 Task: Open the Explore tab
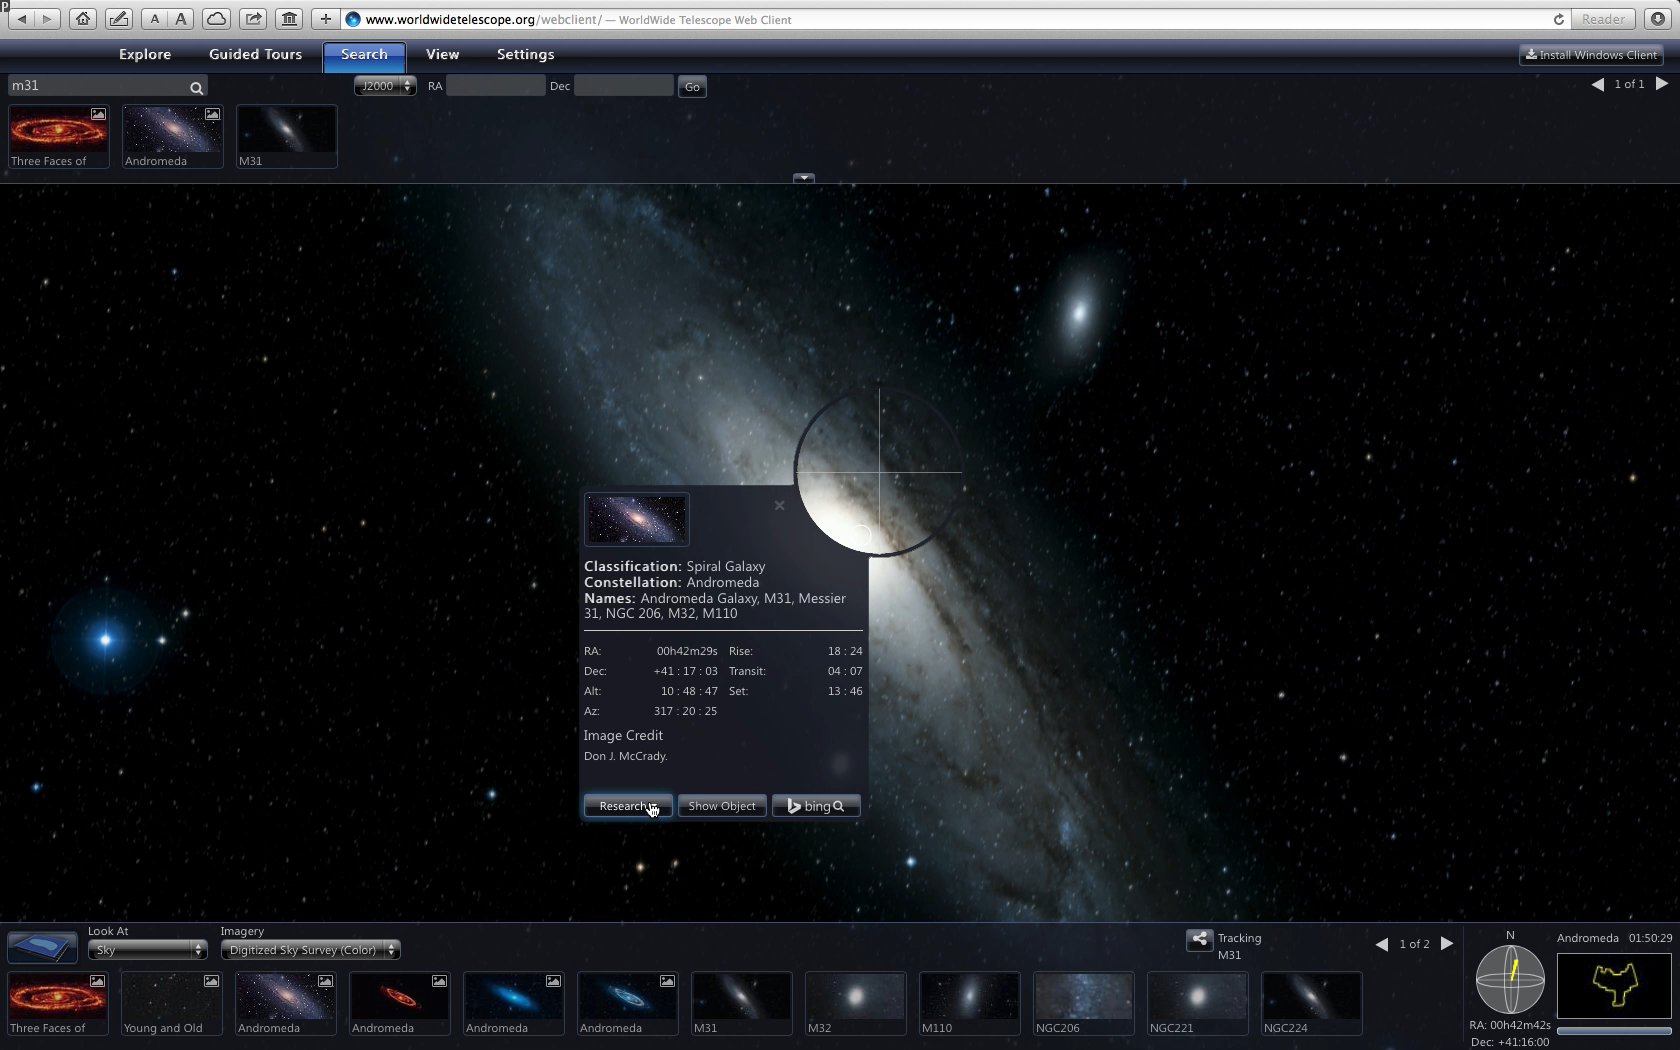[145, 55]
